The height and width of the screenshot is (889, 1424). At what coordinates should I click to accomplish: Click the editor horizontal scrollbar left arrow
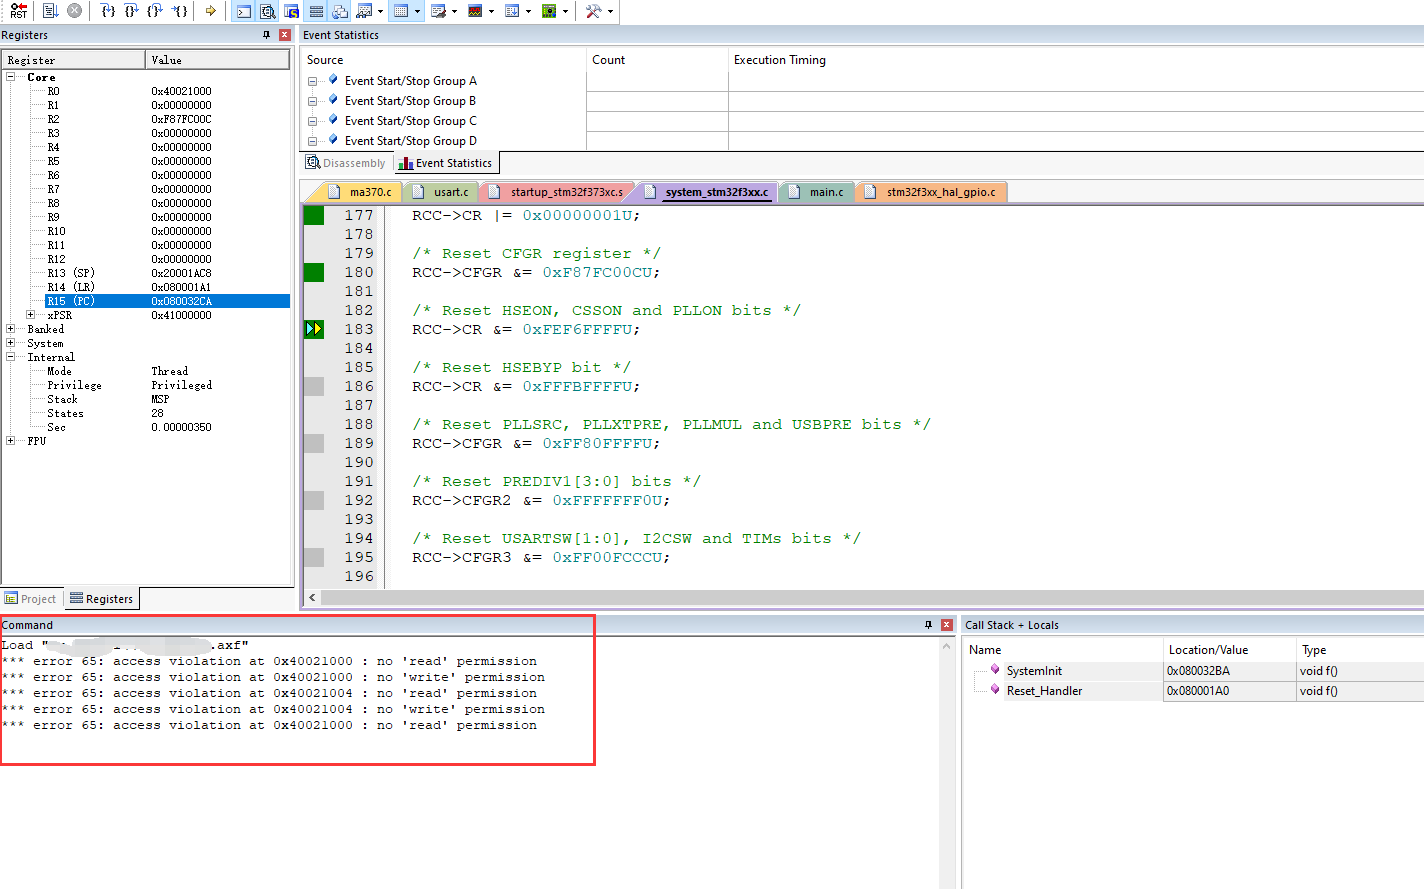click(x=313, y=598)
